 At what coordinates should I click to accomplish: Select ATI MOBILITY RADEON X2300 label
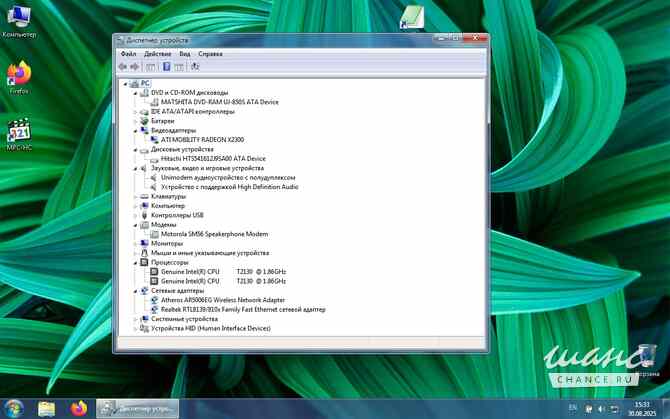203,140
